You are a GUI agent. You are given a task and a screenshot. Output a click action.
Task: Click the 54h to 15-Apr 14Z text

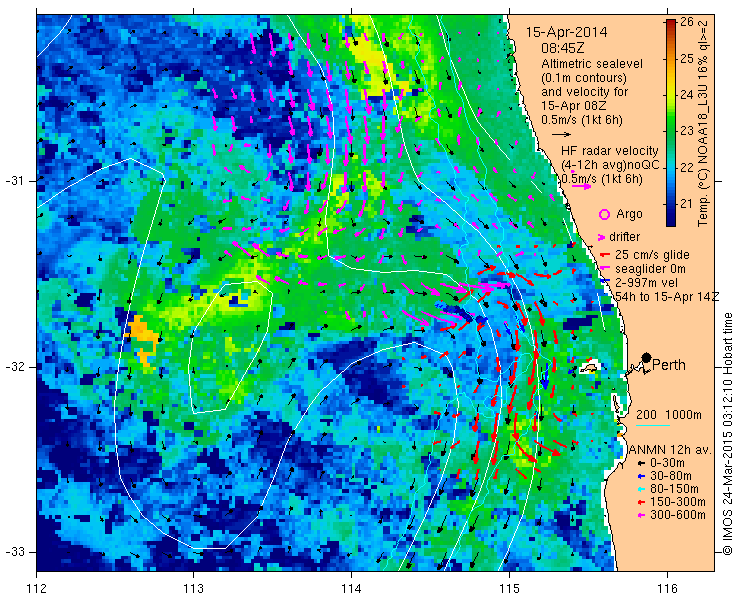tap(667, 297)
